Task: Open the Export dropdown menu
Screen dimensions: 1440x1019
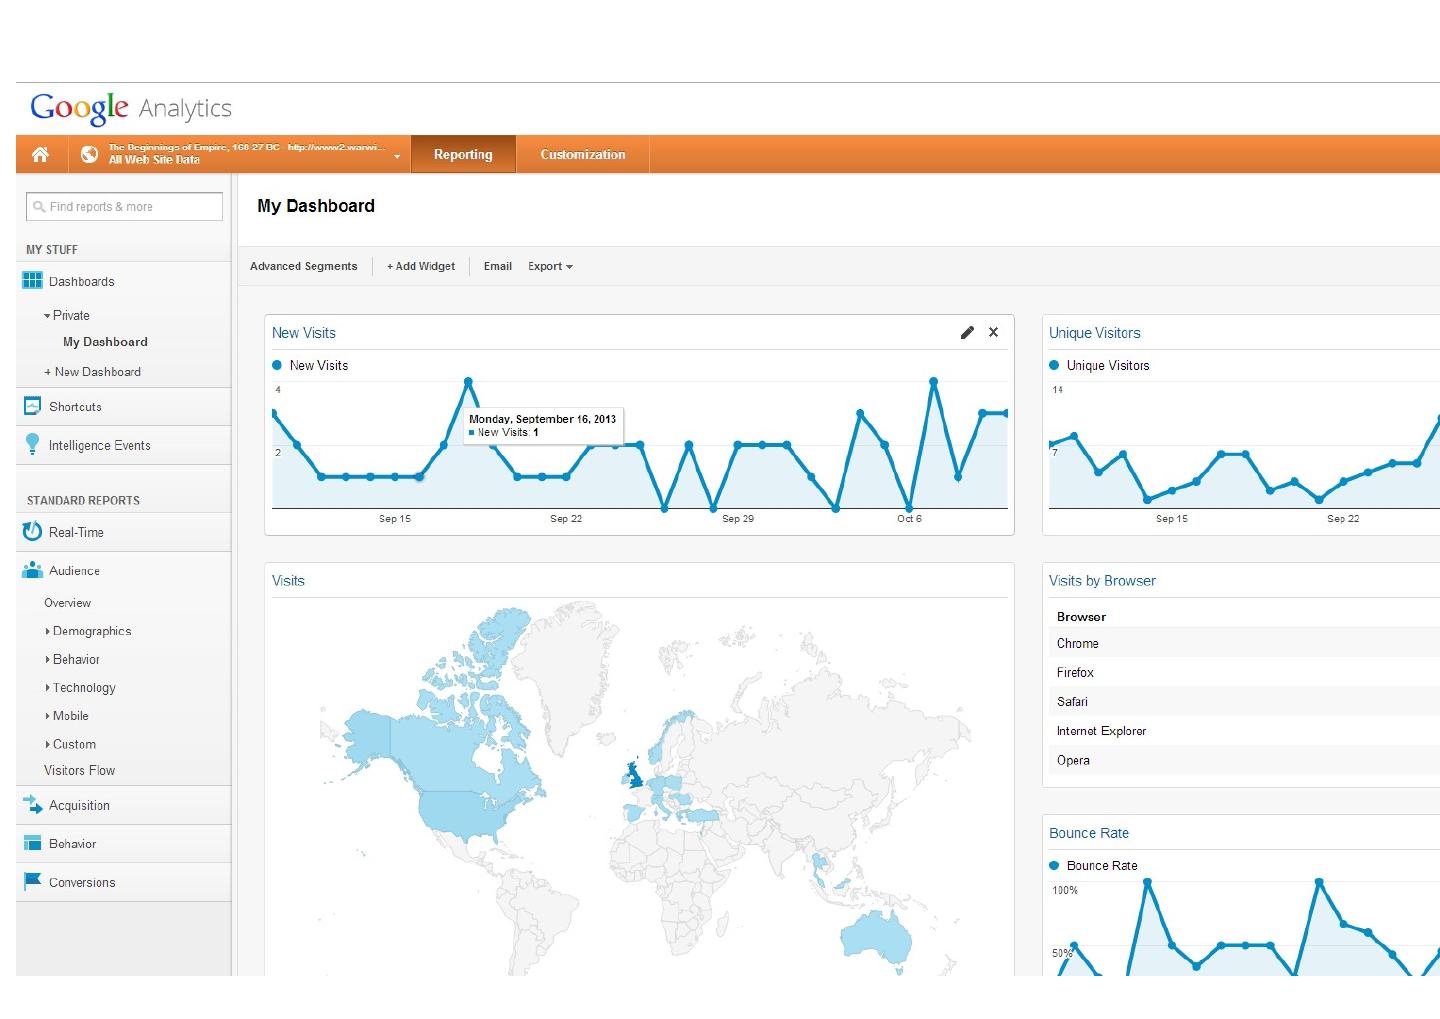Action: pyautogui.click(x=550, y=266)
